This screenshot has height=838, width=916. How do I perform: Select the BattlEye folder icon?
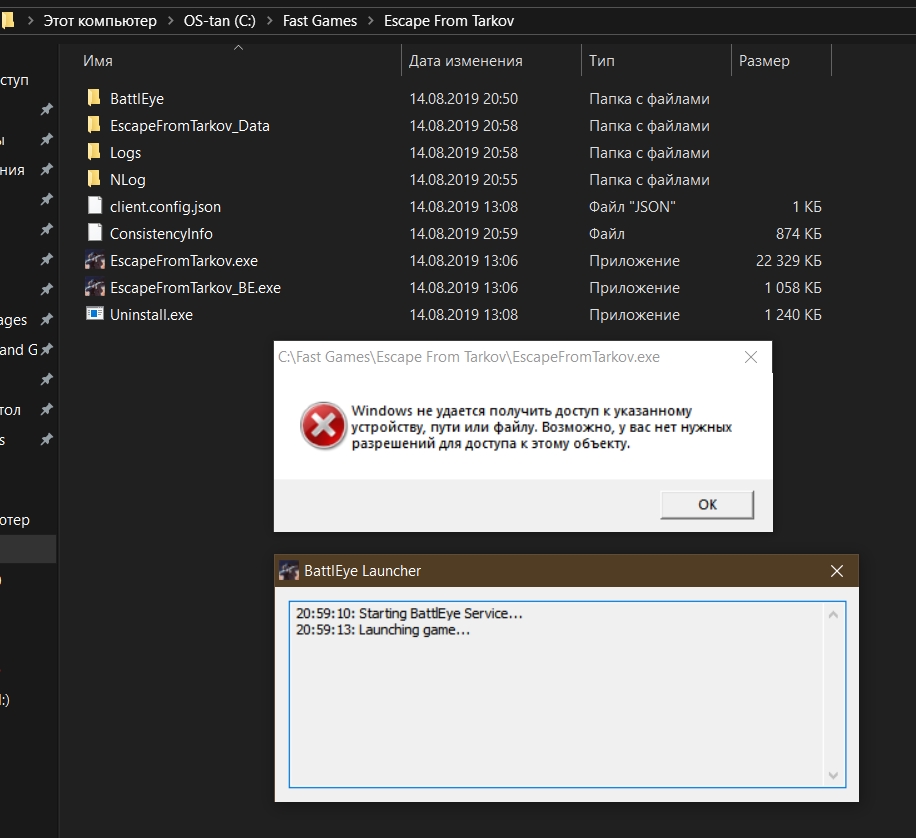94,98
